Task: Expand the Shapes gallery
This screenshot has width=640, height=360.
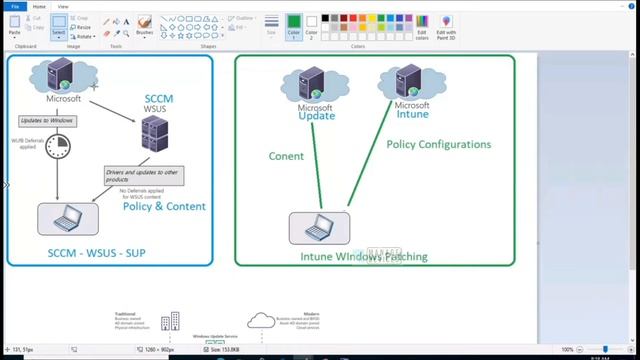Action: point(223,36)
